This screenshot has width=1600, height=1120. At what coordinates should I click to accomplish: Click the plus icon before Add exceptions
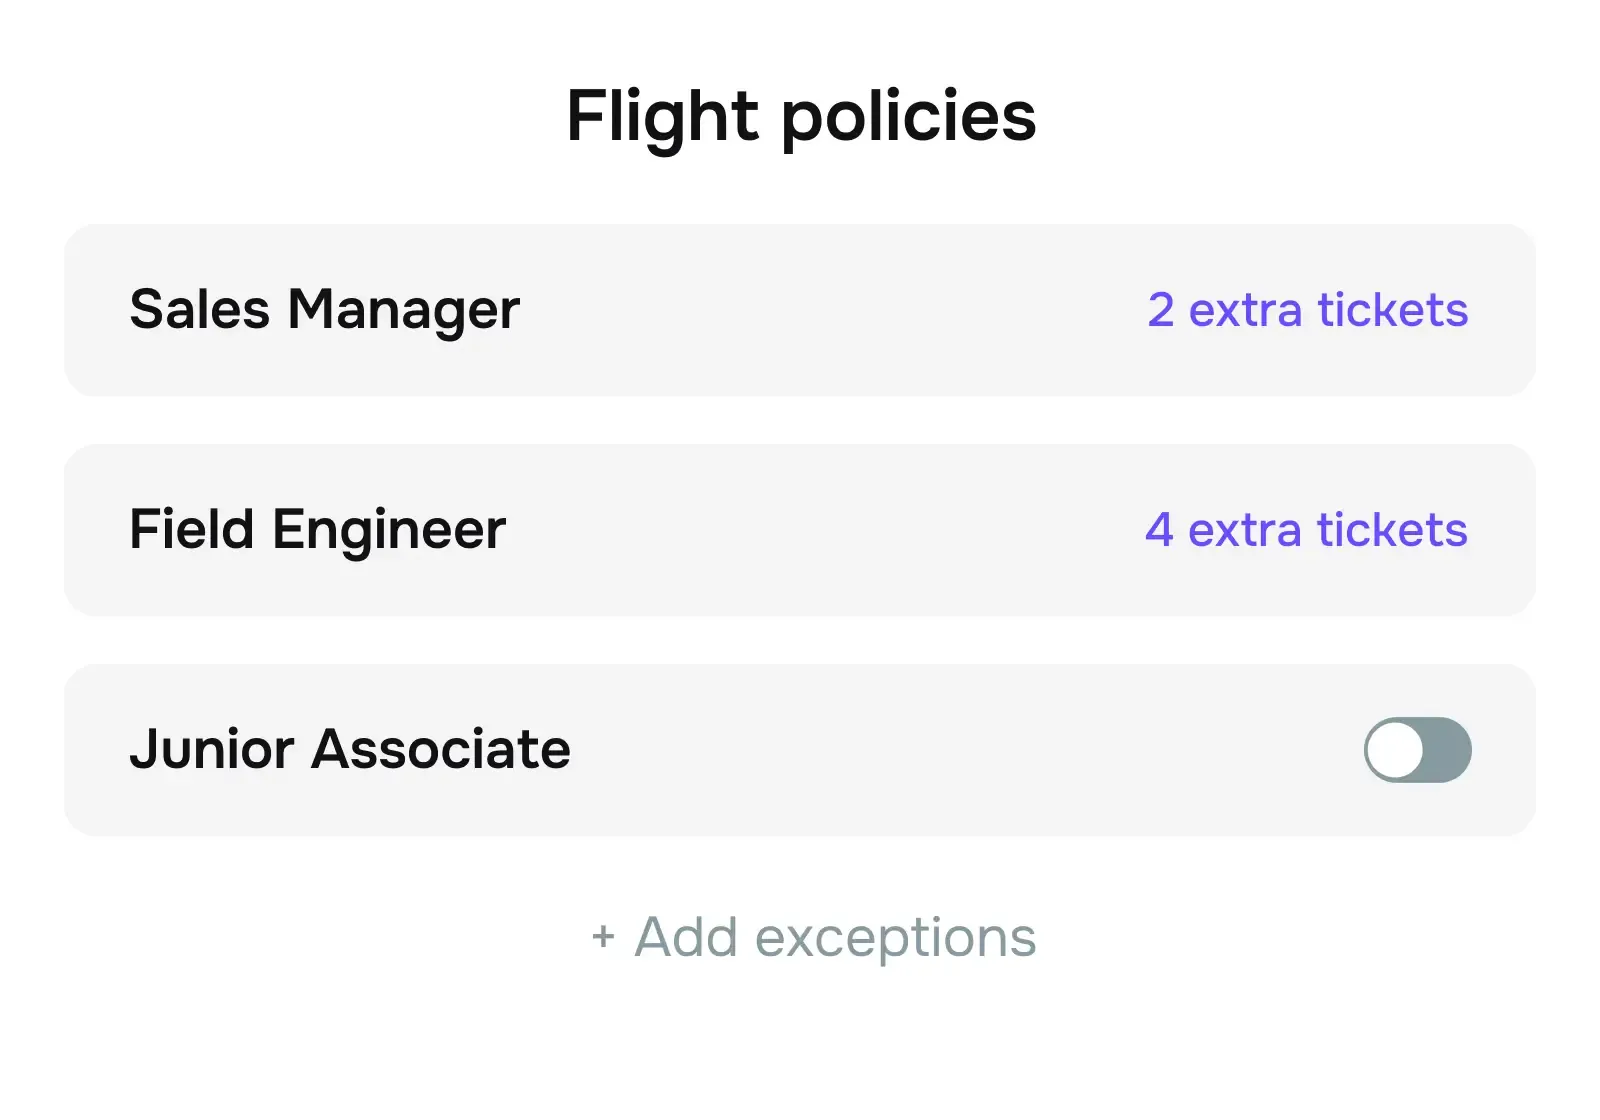tap(603, 937)
